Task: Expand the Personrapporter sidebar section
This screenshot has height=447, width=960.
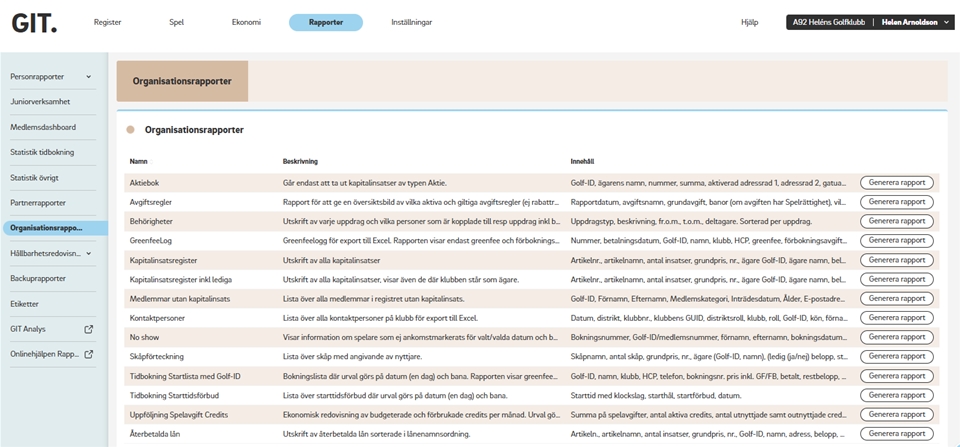Action: click(x=89, y=76)
